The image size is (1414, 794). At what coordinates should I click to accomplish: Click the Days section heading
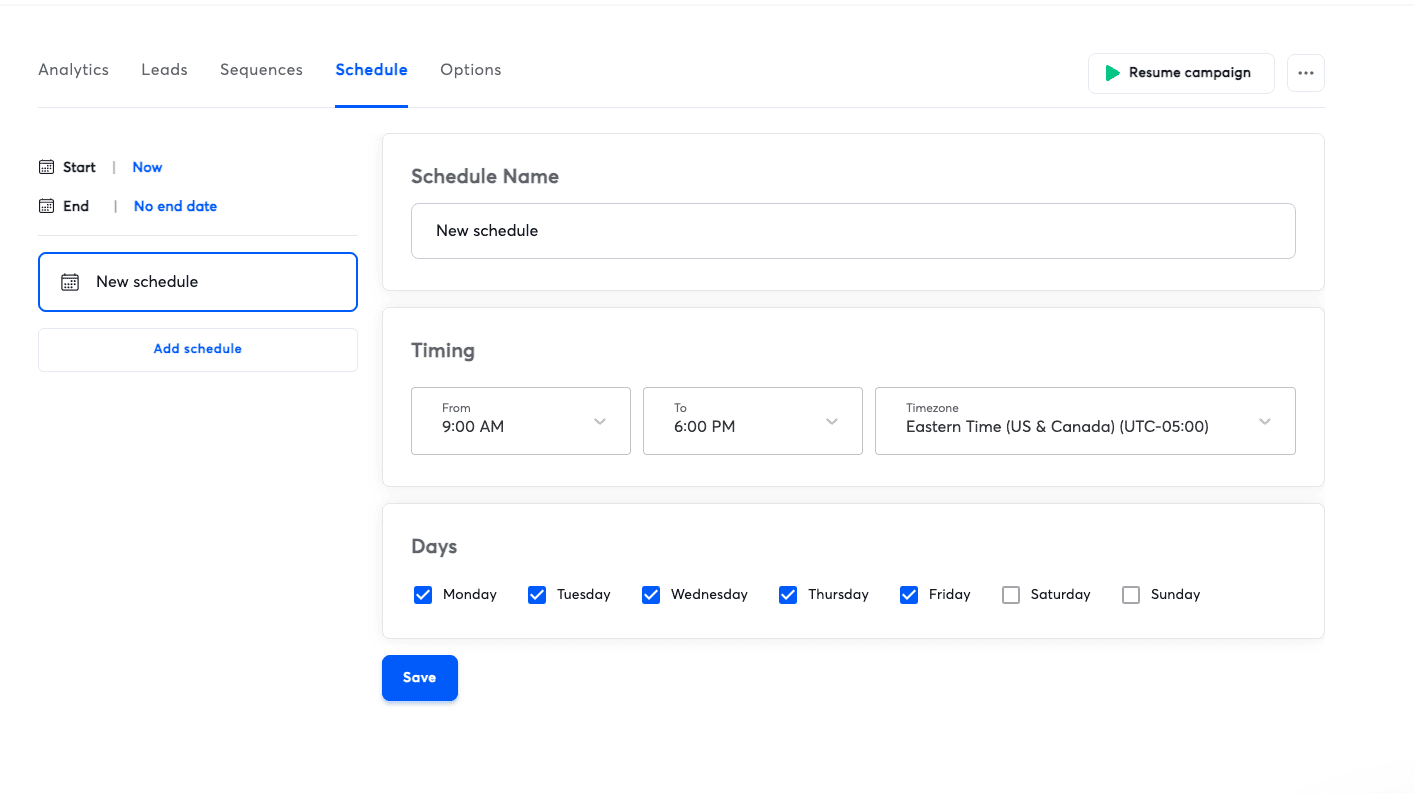[x=434, y=547]
